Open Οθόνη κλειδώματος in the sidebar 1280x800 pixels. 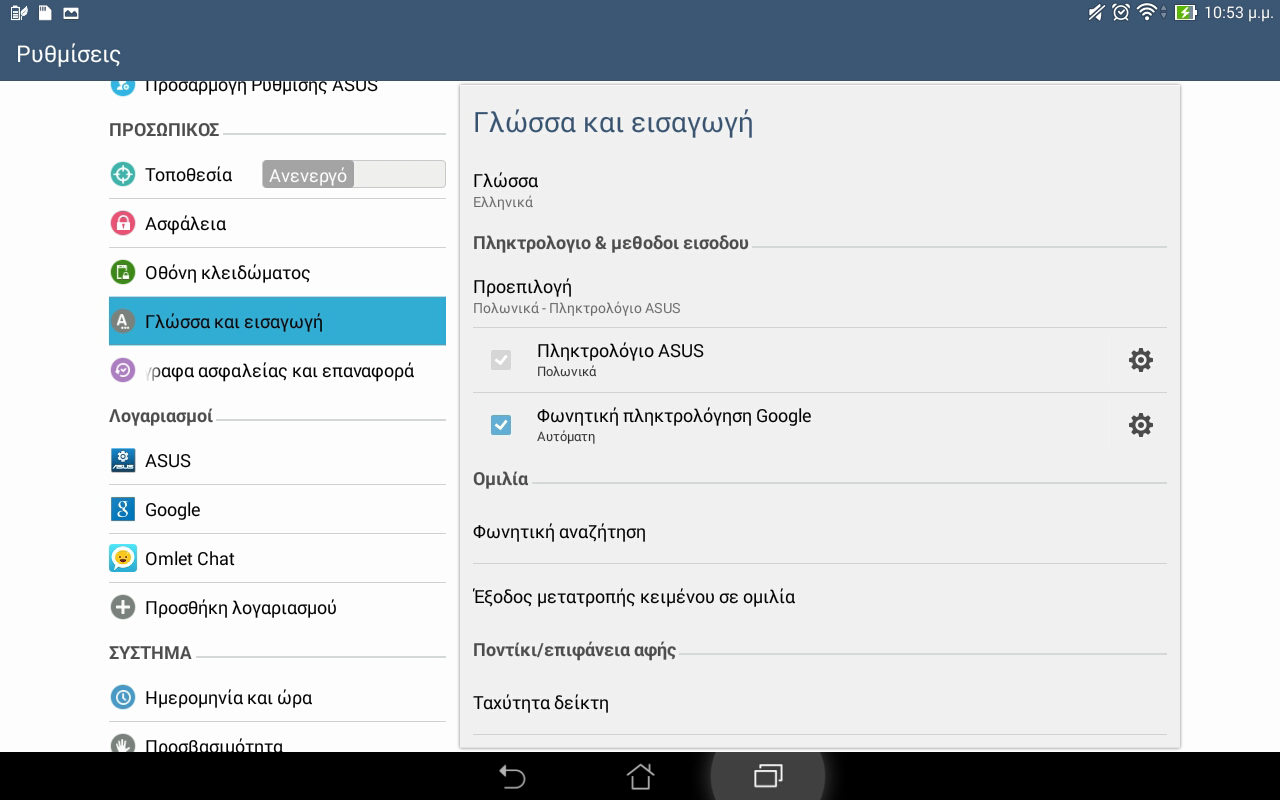pyautogui.click(x=277, y=272)
